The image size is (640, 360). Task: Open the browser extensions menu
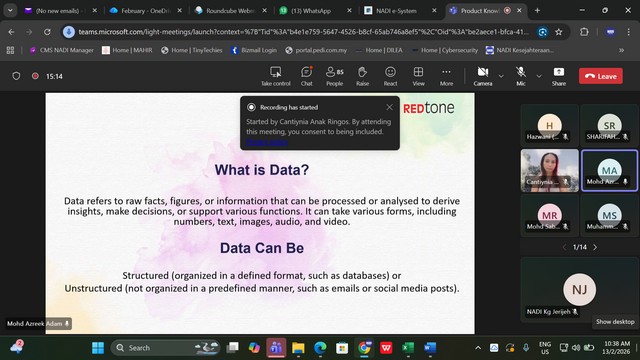coord(584,32)
